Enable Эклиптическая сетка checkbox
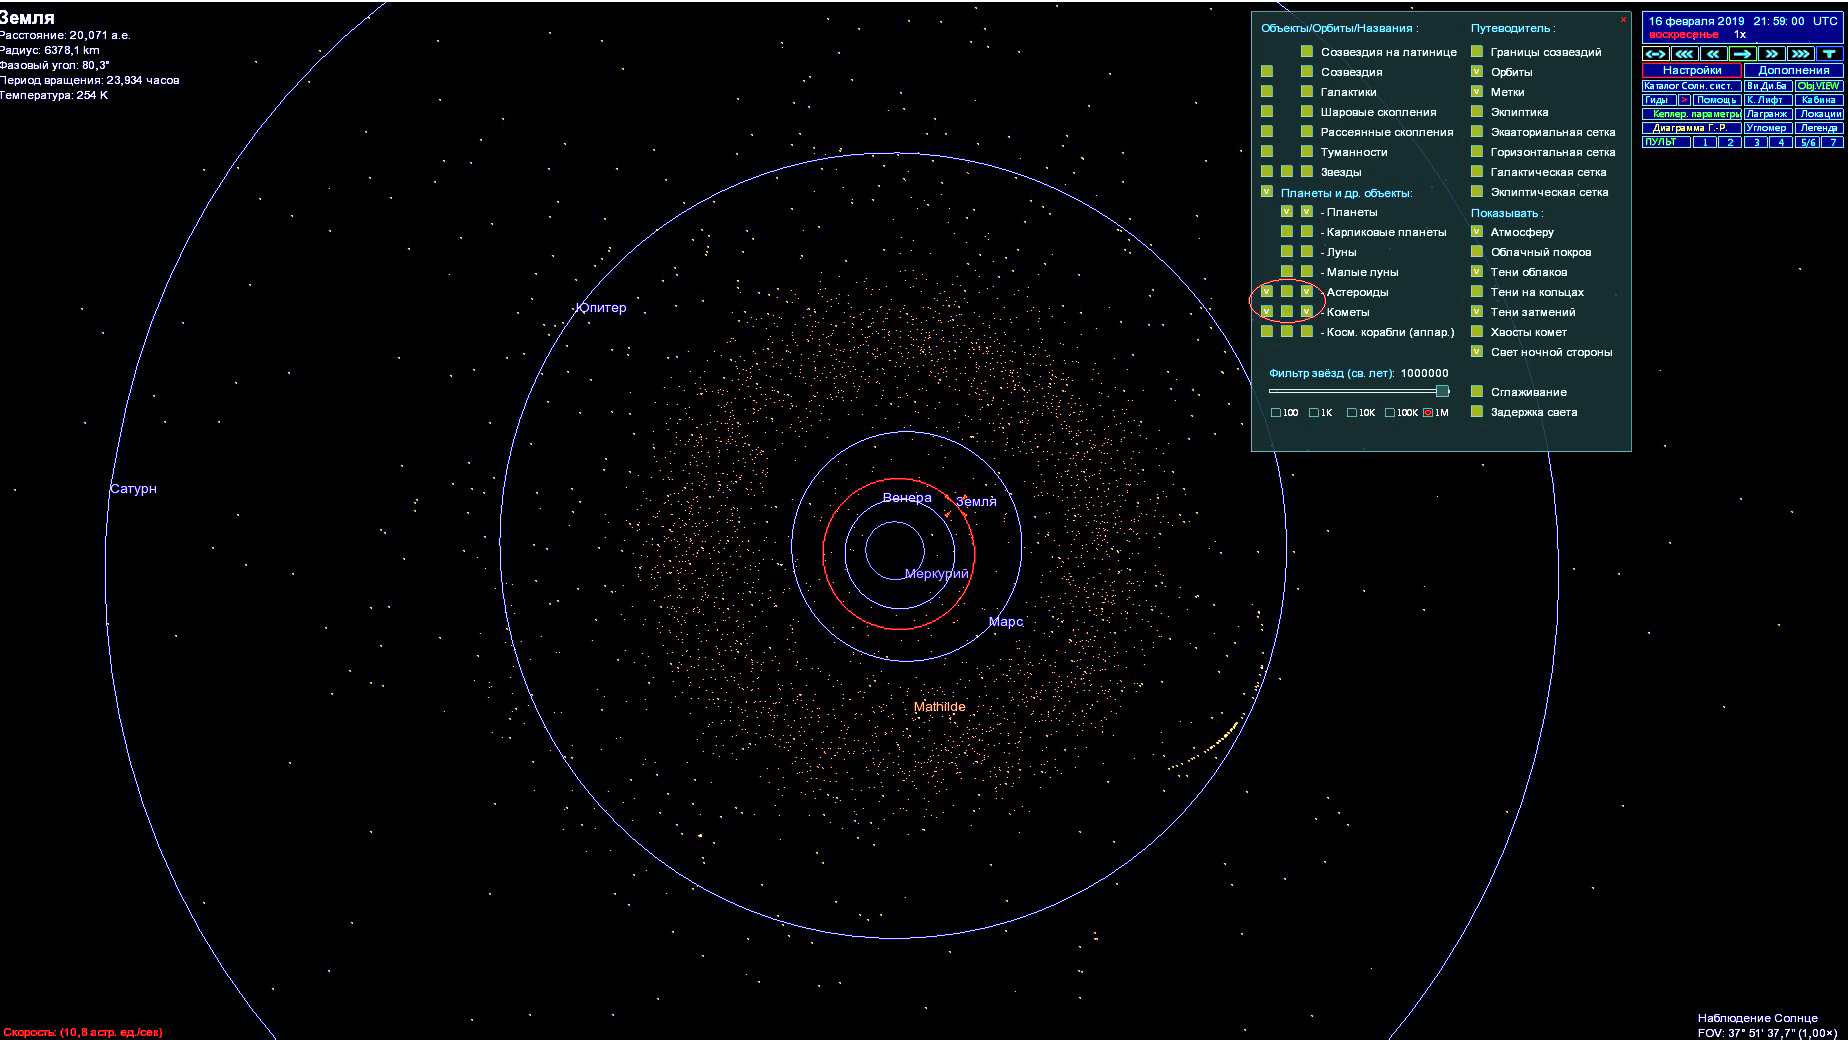 point(1477,192)
